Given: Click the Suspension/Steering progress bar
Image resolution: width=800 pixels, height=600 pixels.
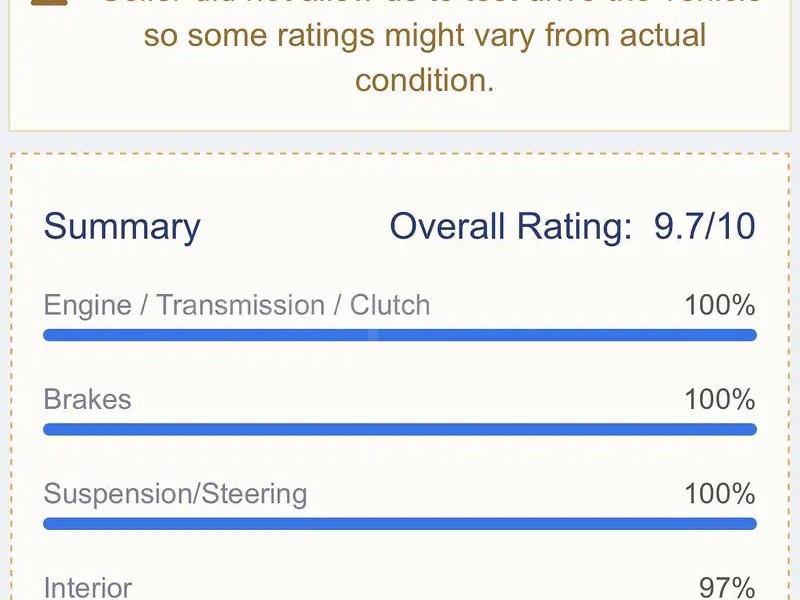Looking at the screenshot, I should 400,523.
